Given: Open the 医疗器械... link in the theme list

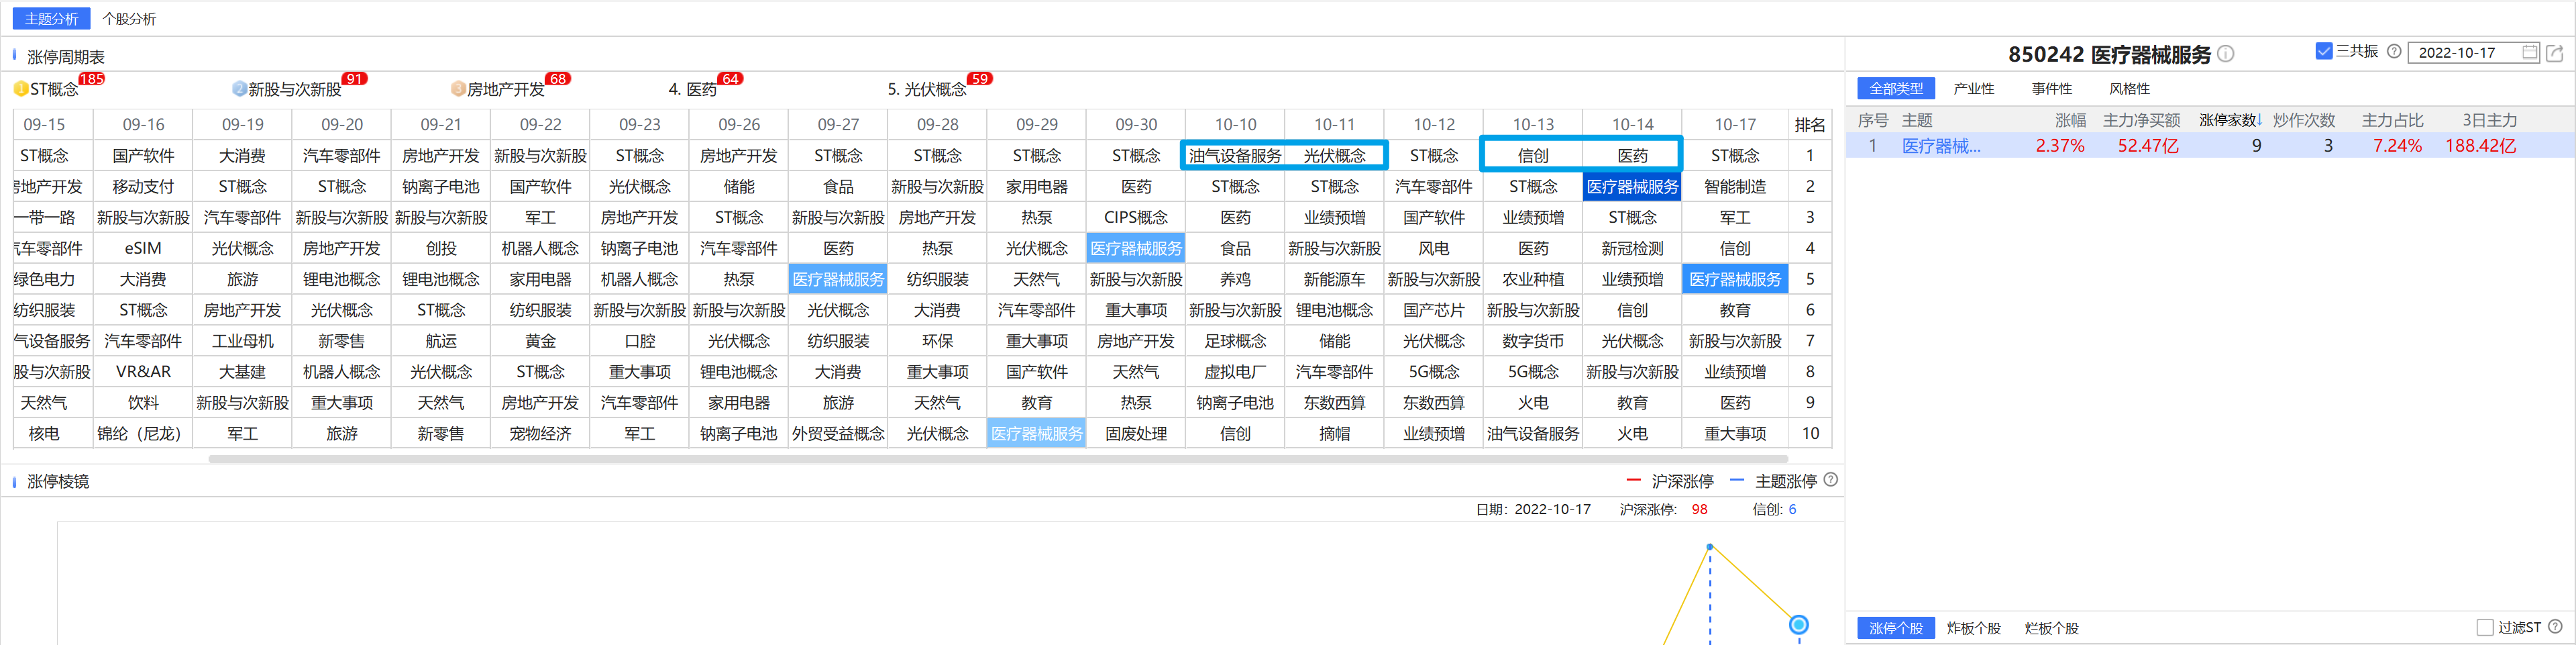Looking at the screenshot, I should (1940, 146).
